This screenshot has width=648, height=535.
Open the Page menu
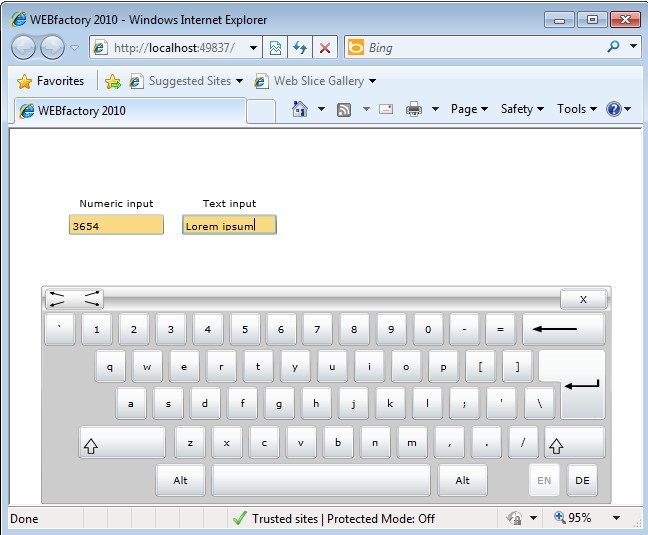469,109
